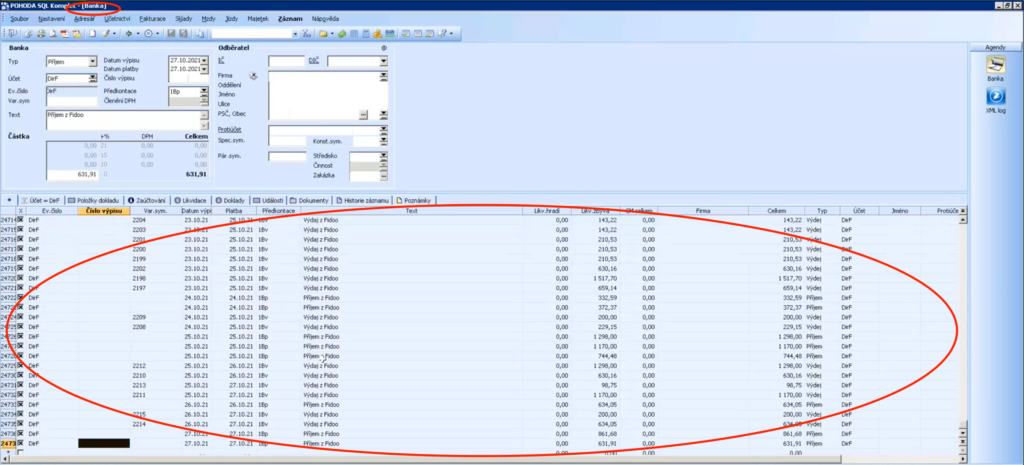
Task: Open the toolbar search combo box arrow
Action: (295, 33)
